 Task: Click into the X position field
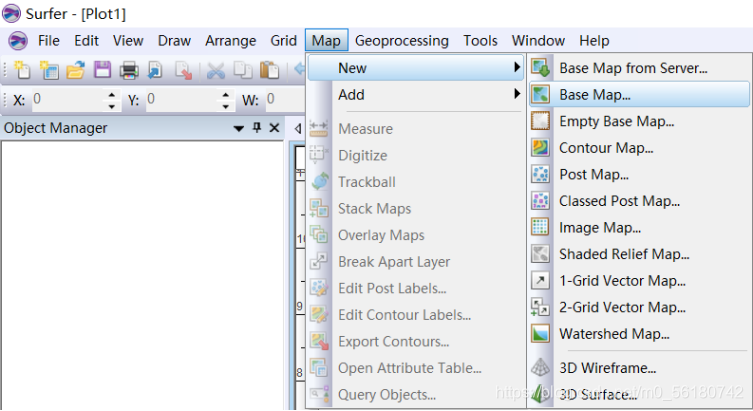(68, 99)
